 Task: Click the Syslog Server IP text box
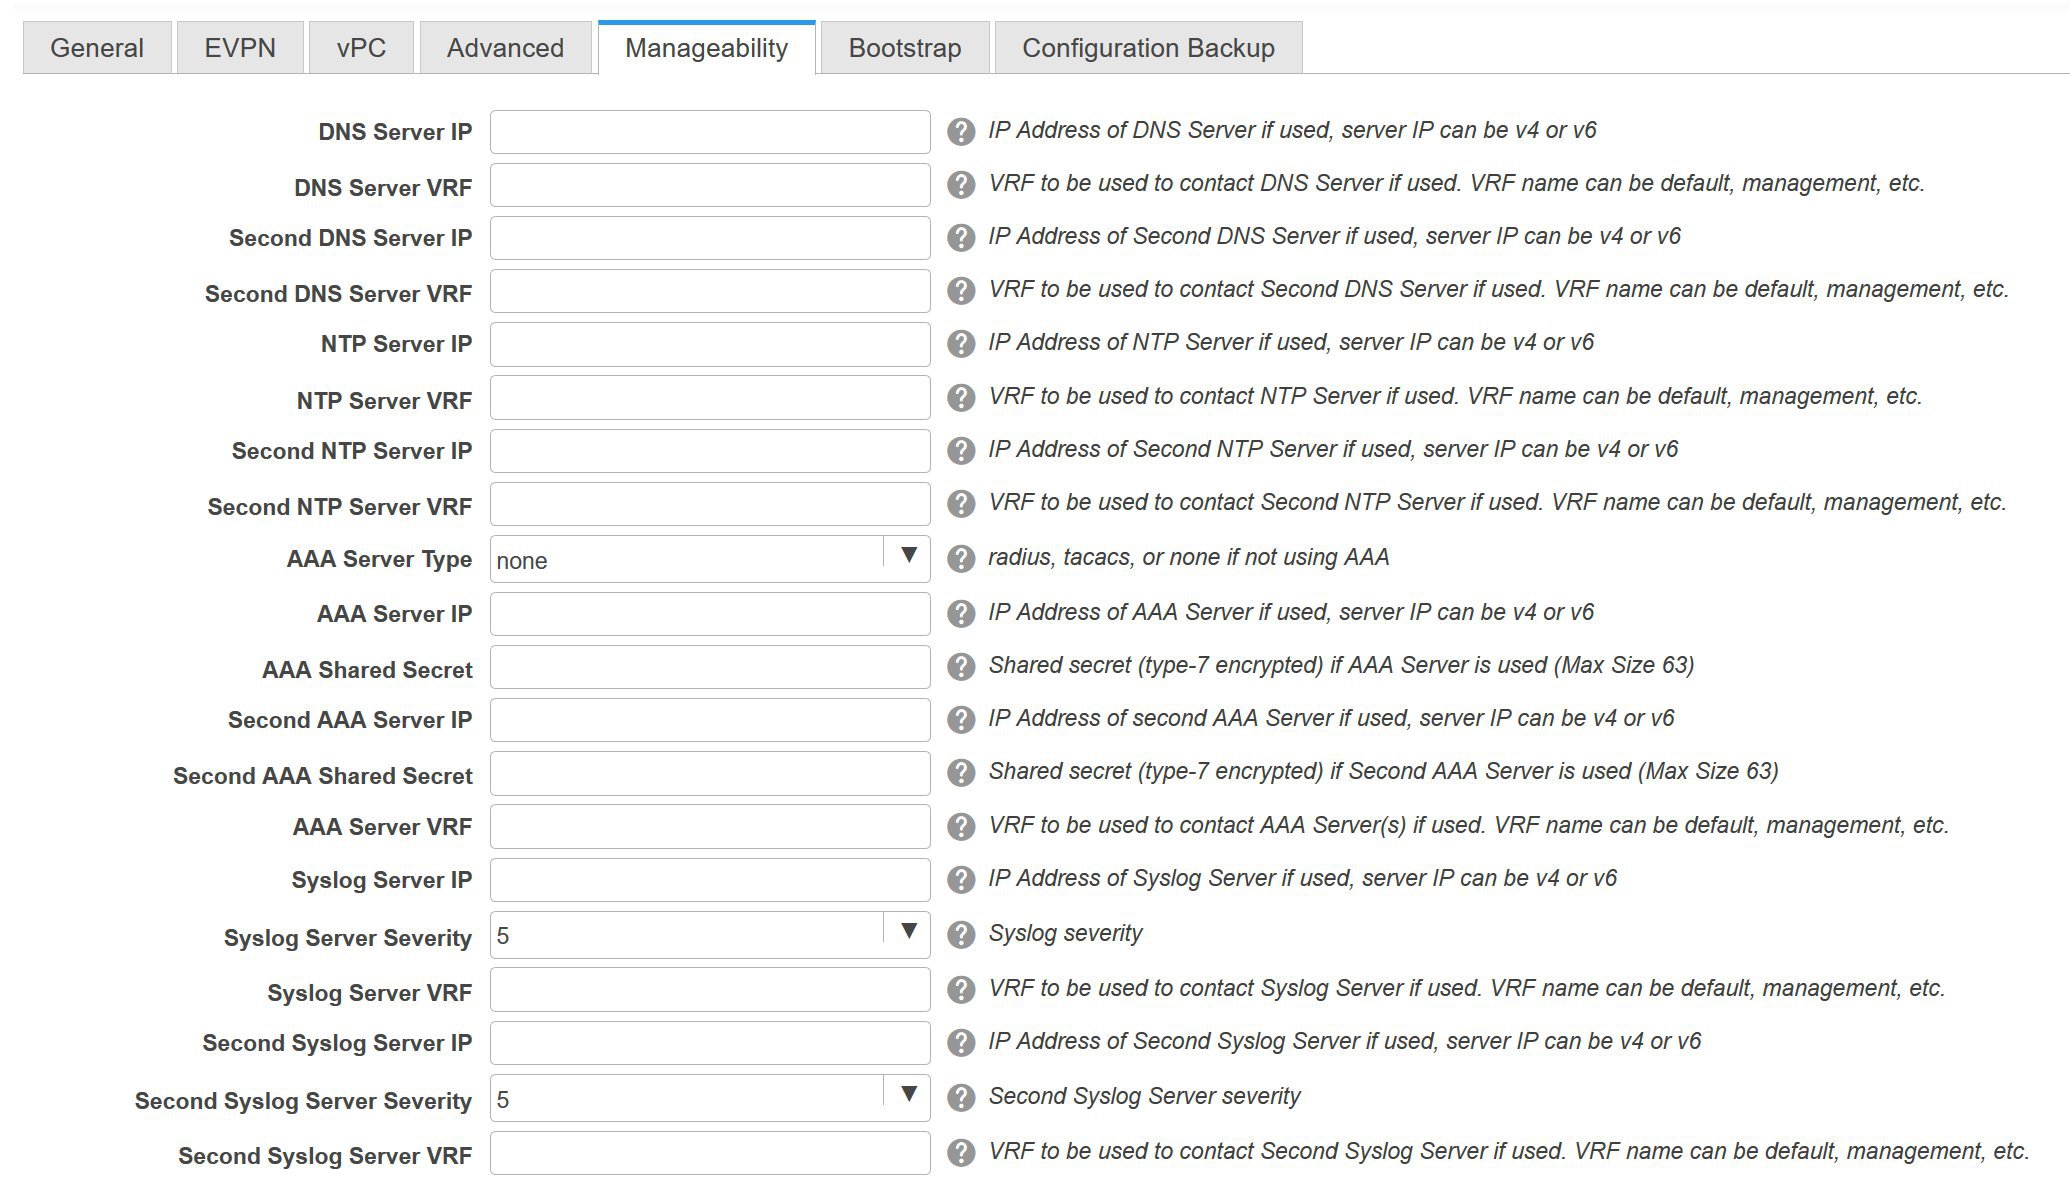point(709,880)
